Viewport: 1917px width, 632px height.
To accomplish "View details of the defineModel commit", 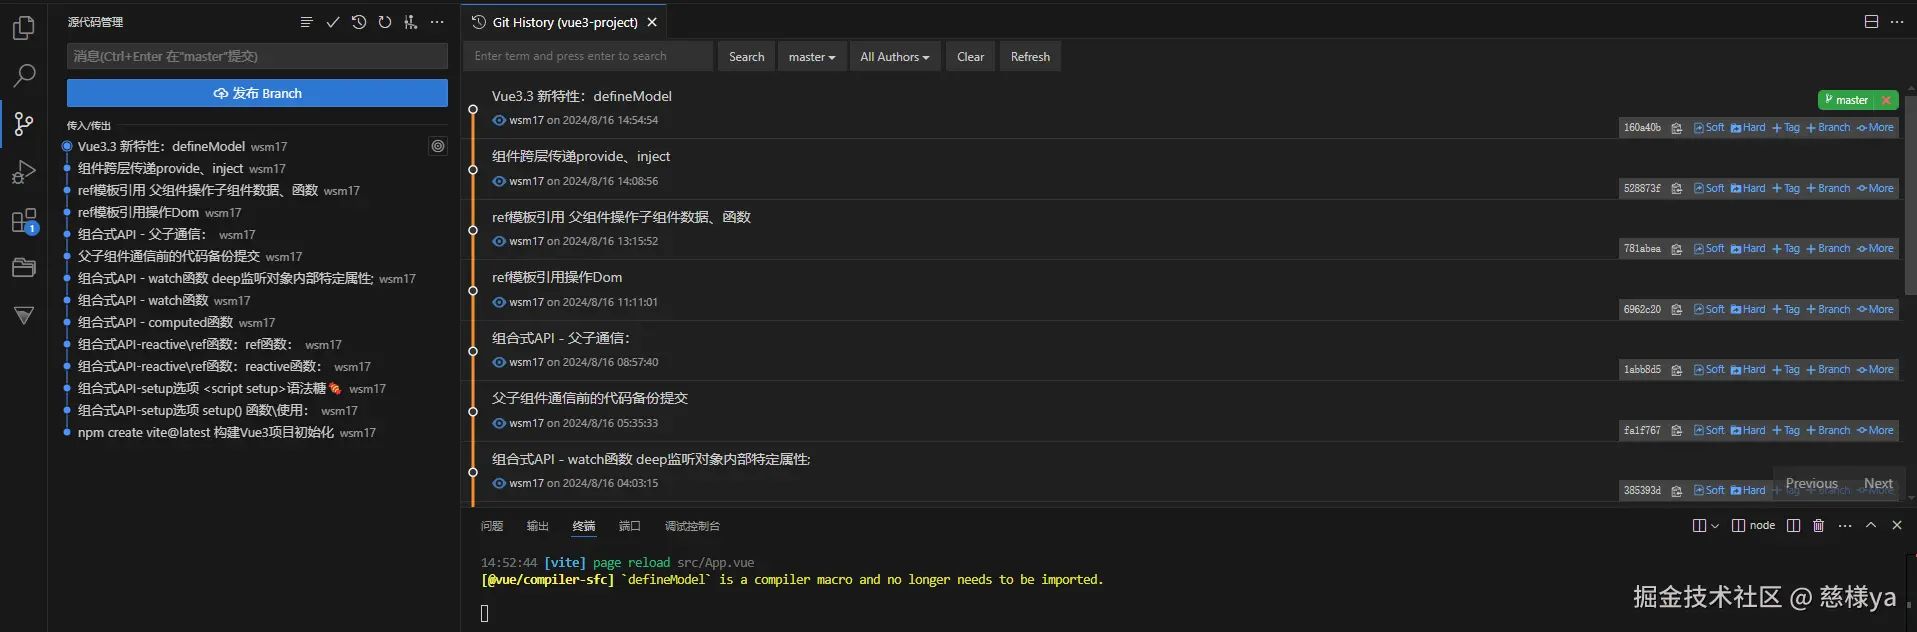I will click(x=498, y=120).
